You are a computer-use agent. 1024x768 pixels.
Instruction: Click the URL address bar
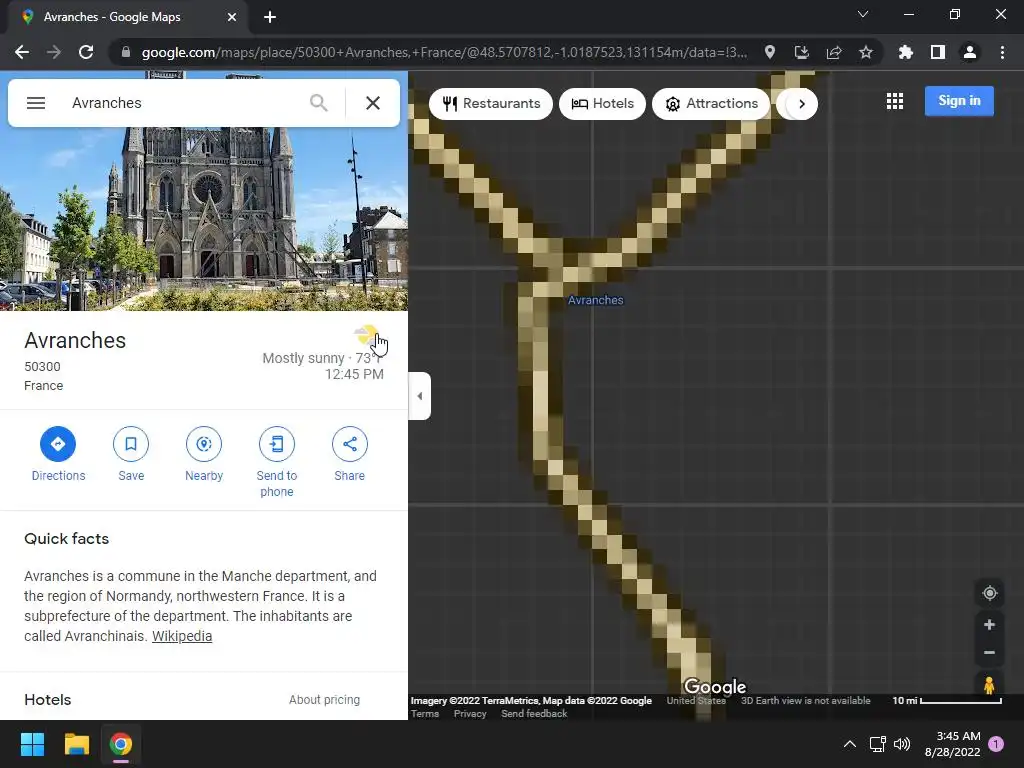pyautogui.click(x=444, y=52)
